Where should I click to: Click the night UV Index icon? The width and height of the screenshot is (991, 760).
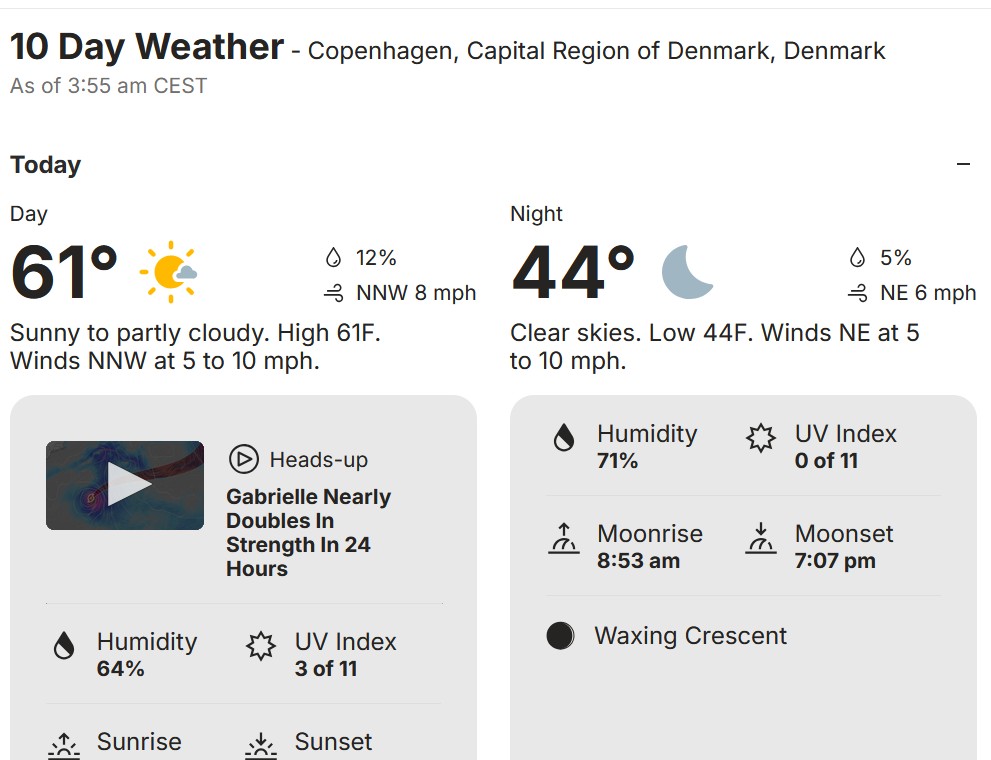point(761,438)
